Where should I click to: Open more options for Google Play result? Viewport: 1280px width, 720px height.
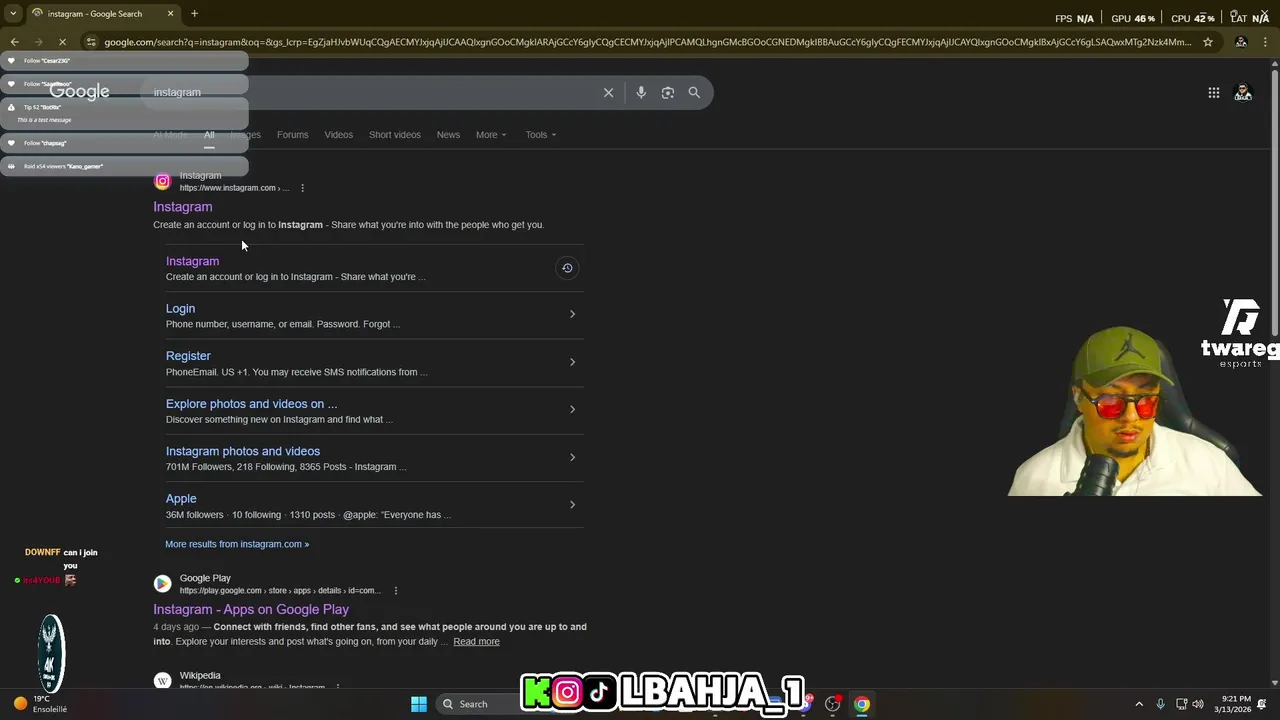[x=395, y=590]
